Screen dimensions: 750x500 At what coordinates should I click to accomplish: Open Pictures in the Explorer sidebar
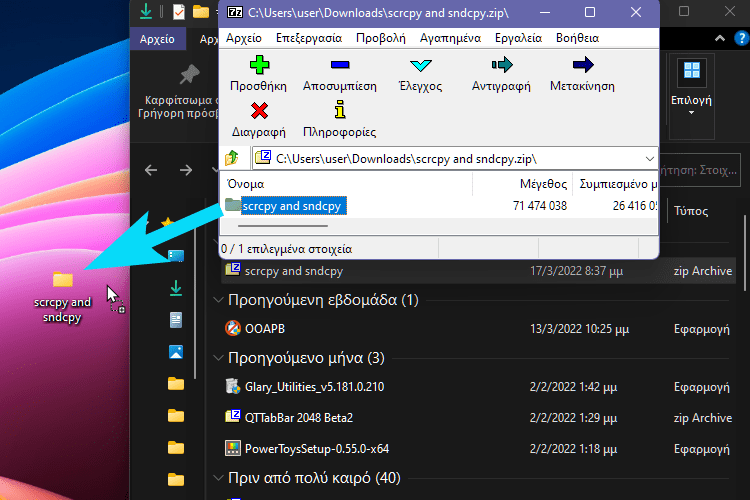click(176, 352)
